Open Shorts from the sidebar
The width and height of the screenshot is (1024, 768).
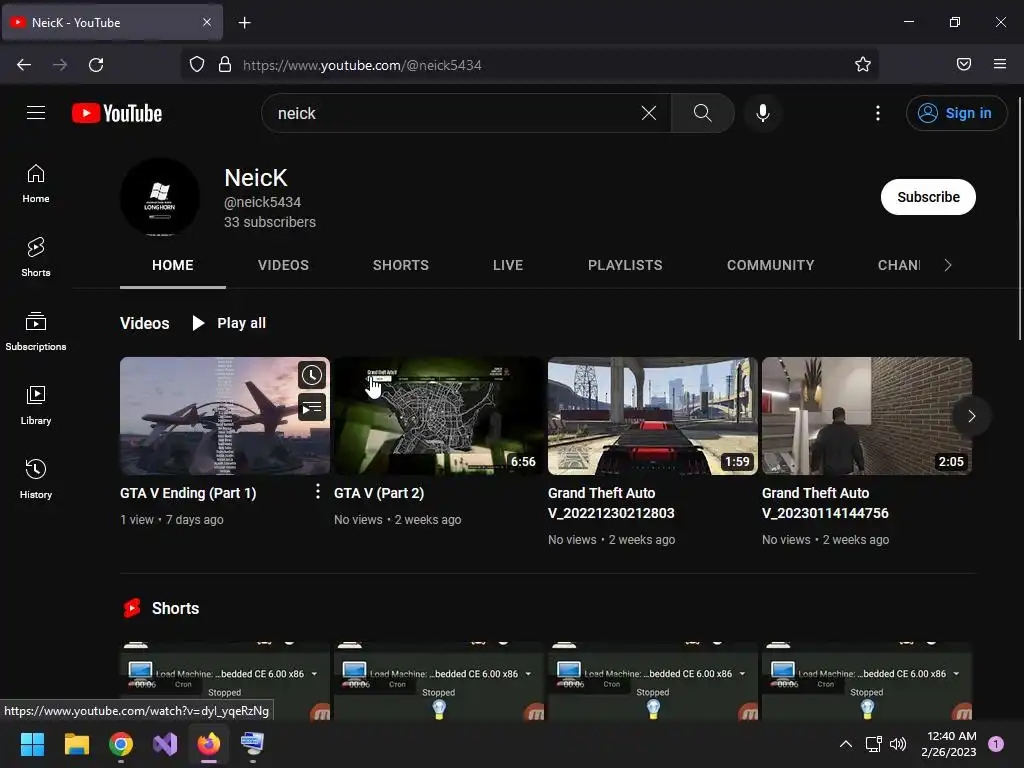pos(36,257)
